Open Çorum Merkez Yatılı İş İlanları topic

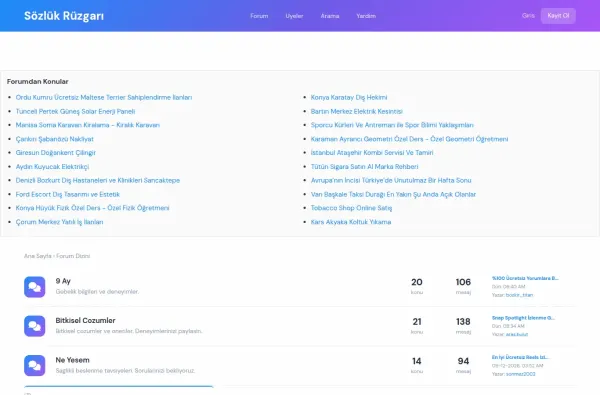[x=59, y=222]
